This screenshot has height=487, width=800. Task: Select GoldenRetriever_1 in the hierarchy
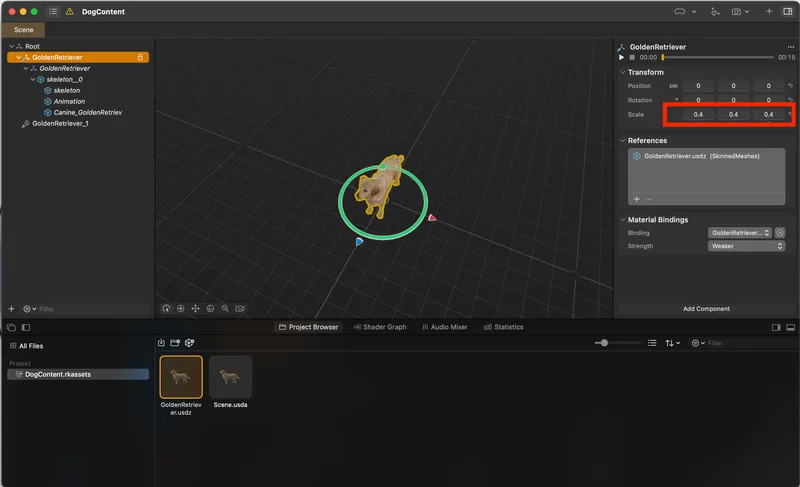click(60, 123)
